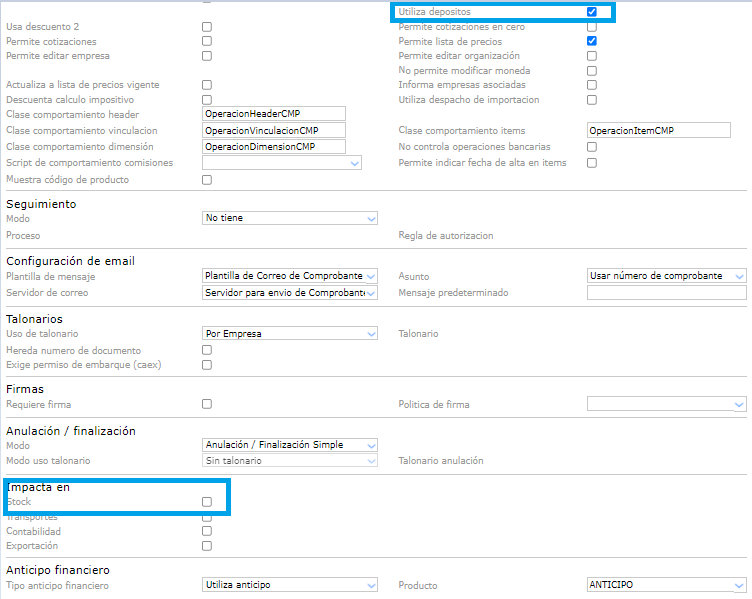Click the Clase comportamiento header field
The height and width of the screenshot is (599, 752).
[273, 114]
